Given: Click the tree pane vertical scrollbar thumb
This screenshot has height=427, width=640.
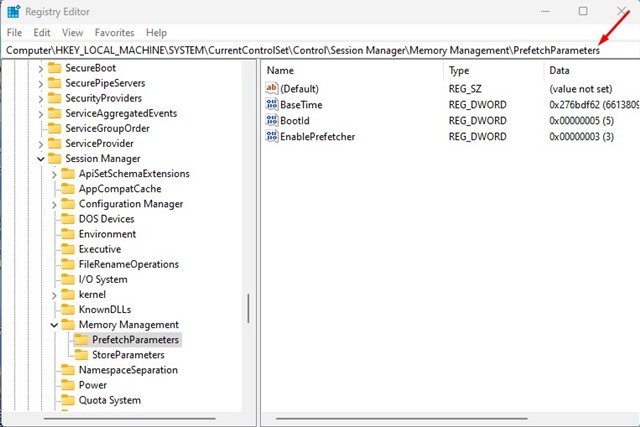Looking at the screenshot, I should [248, 308].
